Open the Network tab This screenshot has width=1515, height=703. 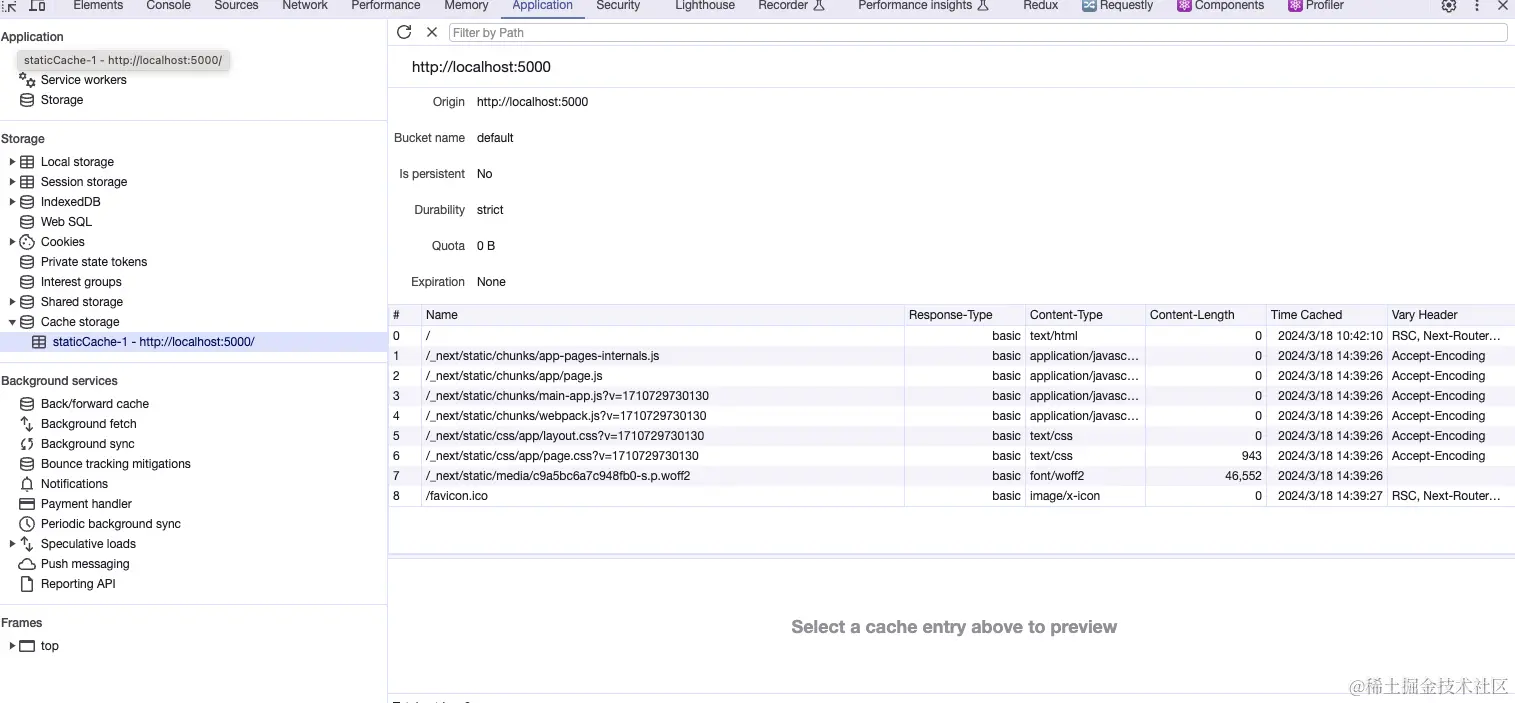point(305,6)
